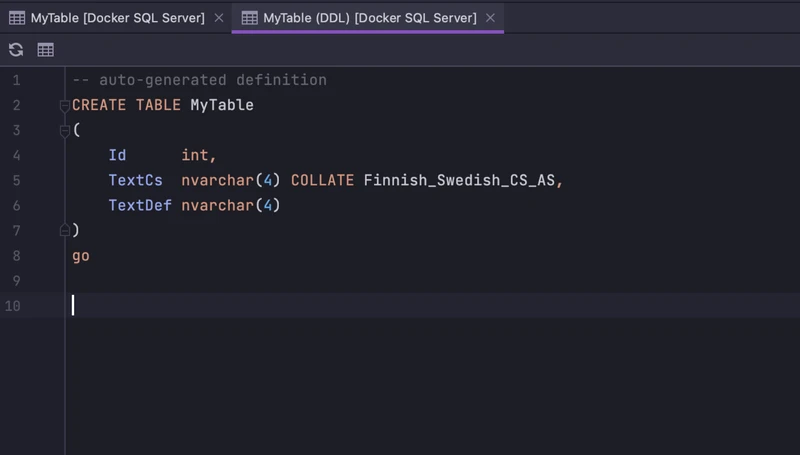Click the table icon on the first MyTable tab
The width and height of the screenshot is (800, 455).
(x=17, y=18)
